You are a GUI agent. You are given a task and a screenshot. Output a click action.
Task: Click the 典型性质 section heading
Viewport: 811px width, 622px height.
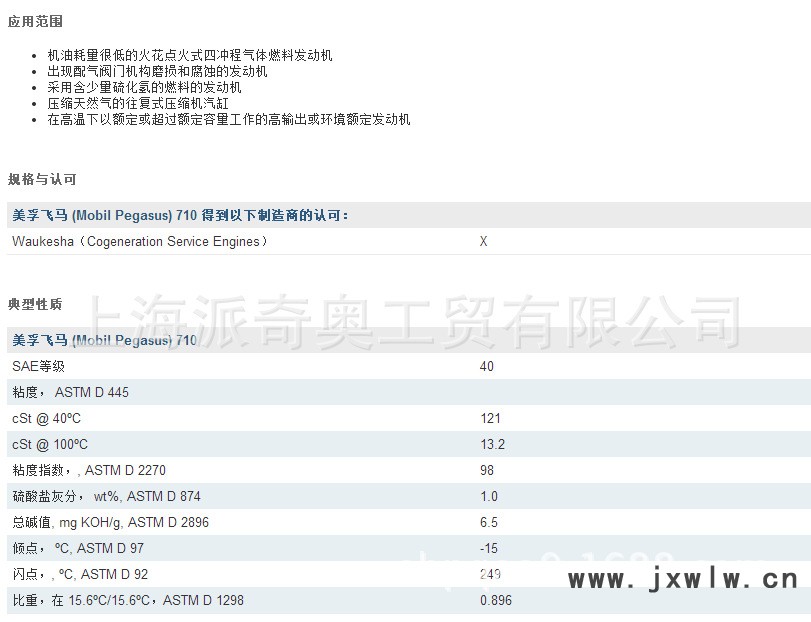[35, 304]
